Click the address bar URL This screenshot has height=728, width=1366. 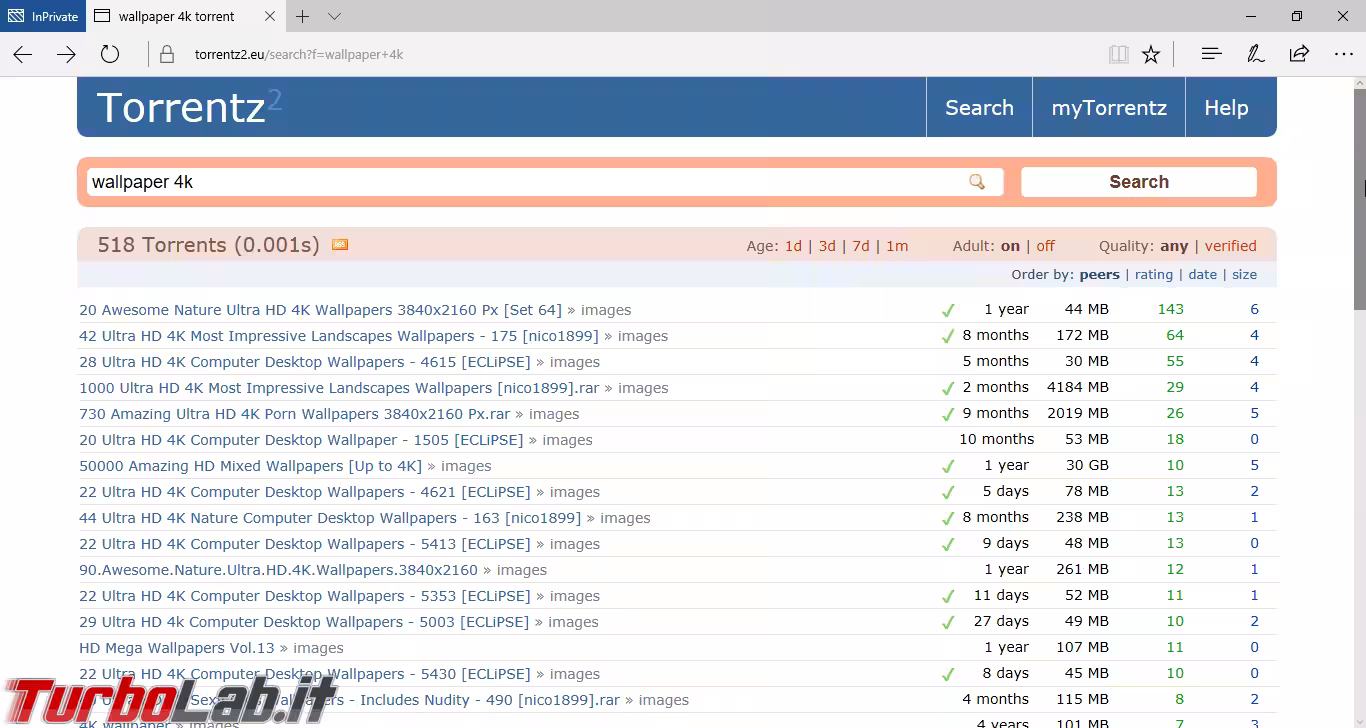(299, 54)
